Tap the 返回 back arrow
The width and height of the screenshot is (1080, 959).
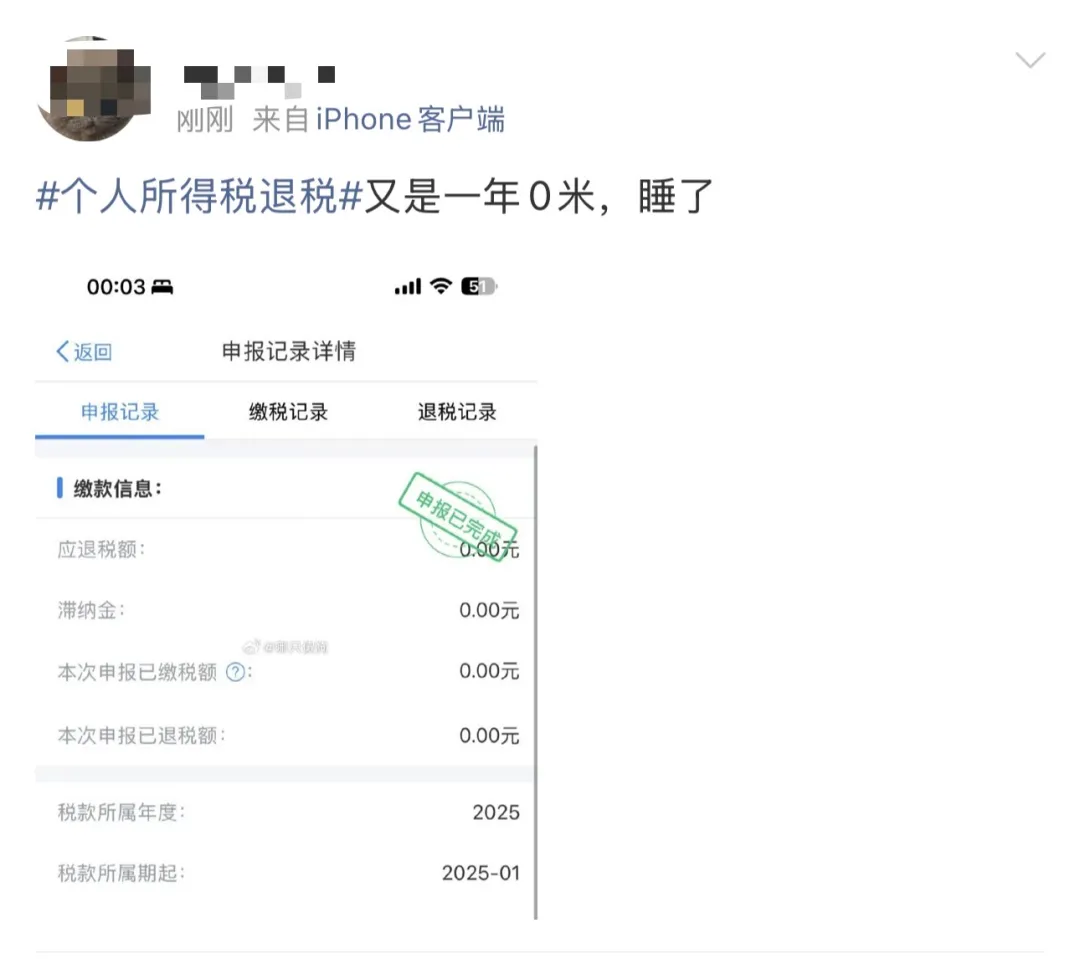click(x=84, y=351)
